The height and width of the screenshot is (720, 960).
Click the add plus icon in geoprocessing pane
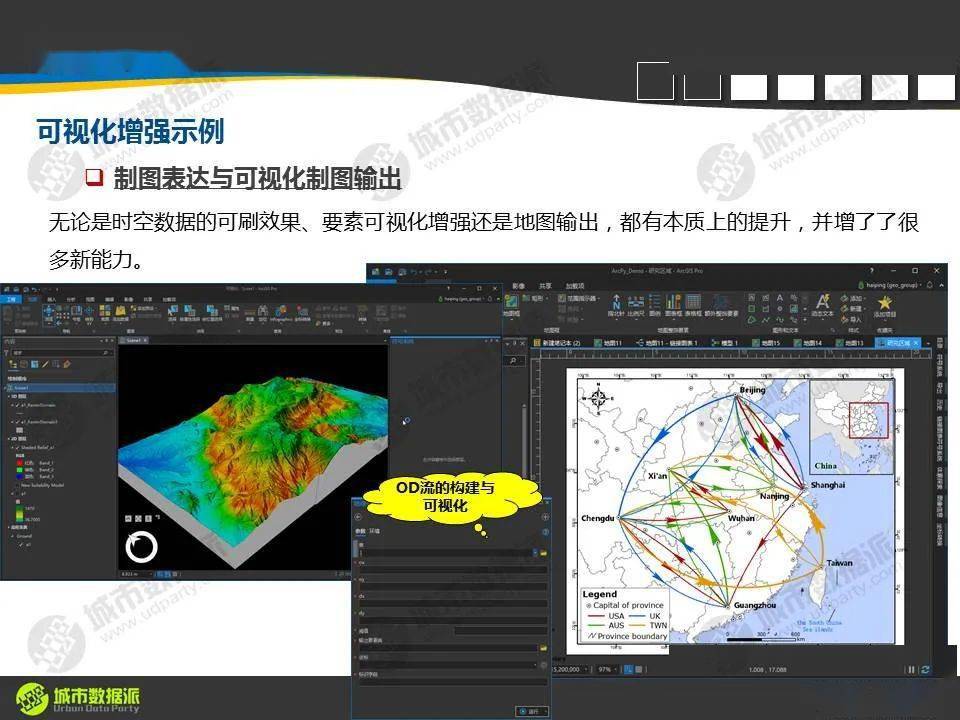pyautogui.click(x=545, y=518)
